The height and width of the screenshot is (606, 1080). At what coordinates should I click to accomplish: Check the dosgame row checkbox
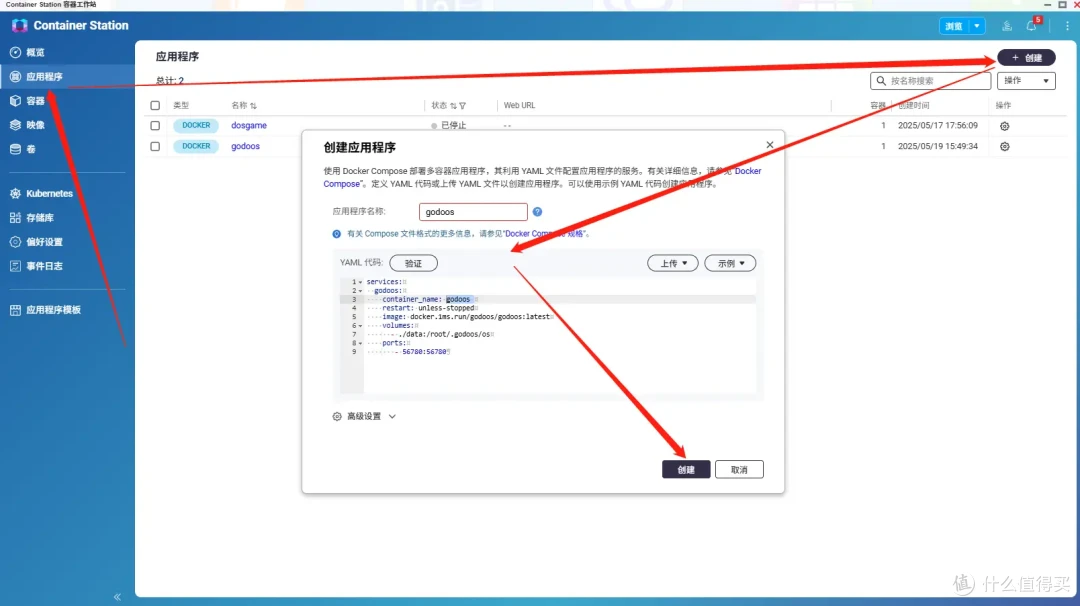(x=155, y=125)
